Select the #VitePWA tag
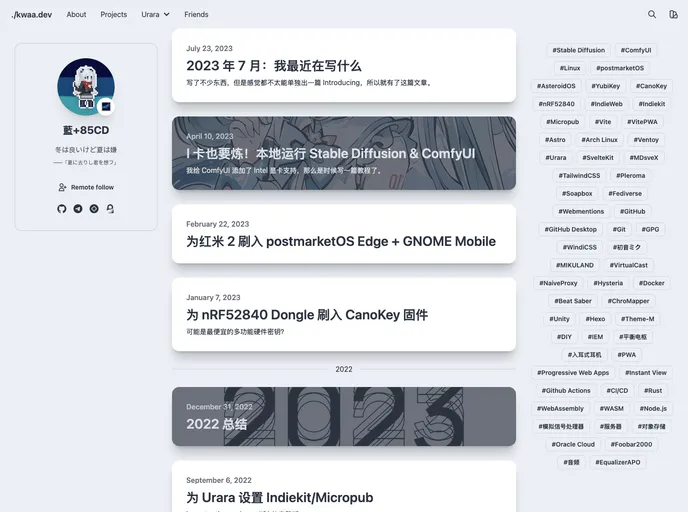This screenshot has height=512, width=688. point(642,122)
